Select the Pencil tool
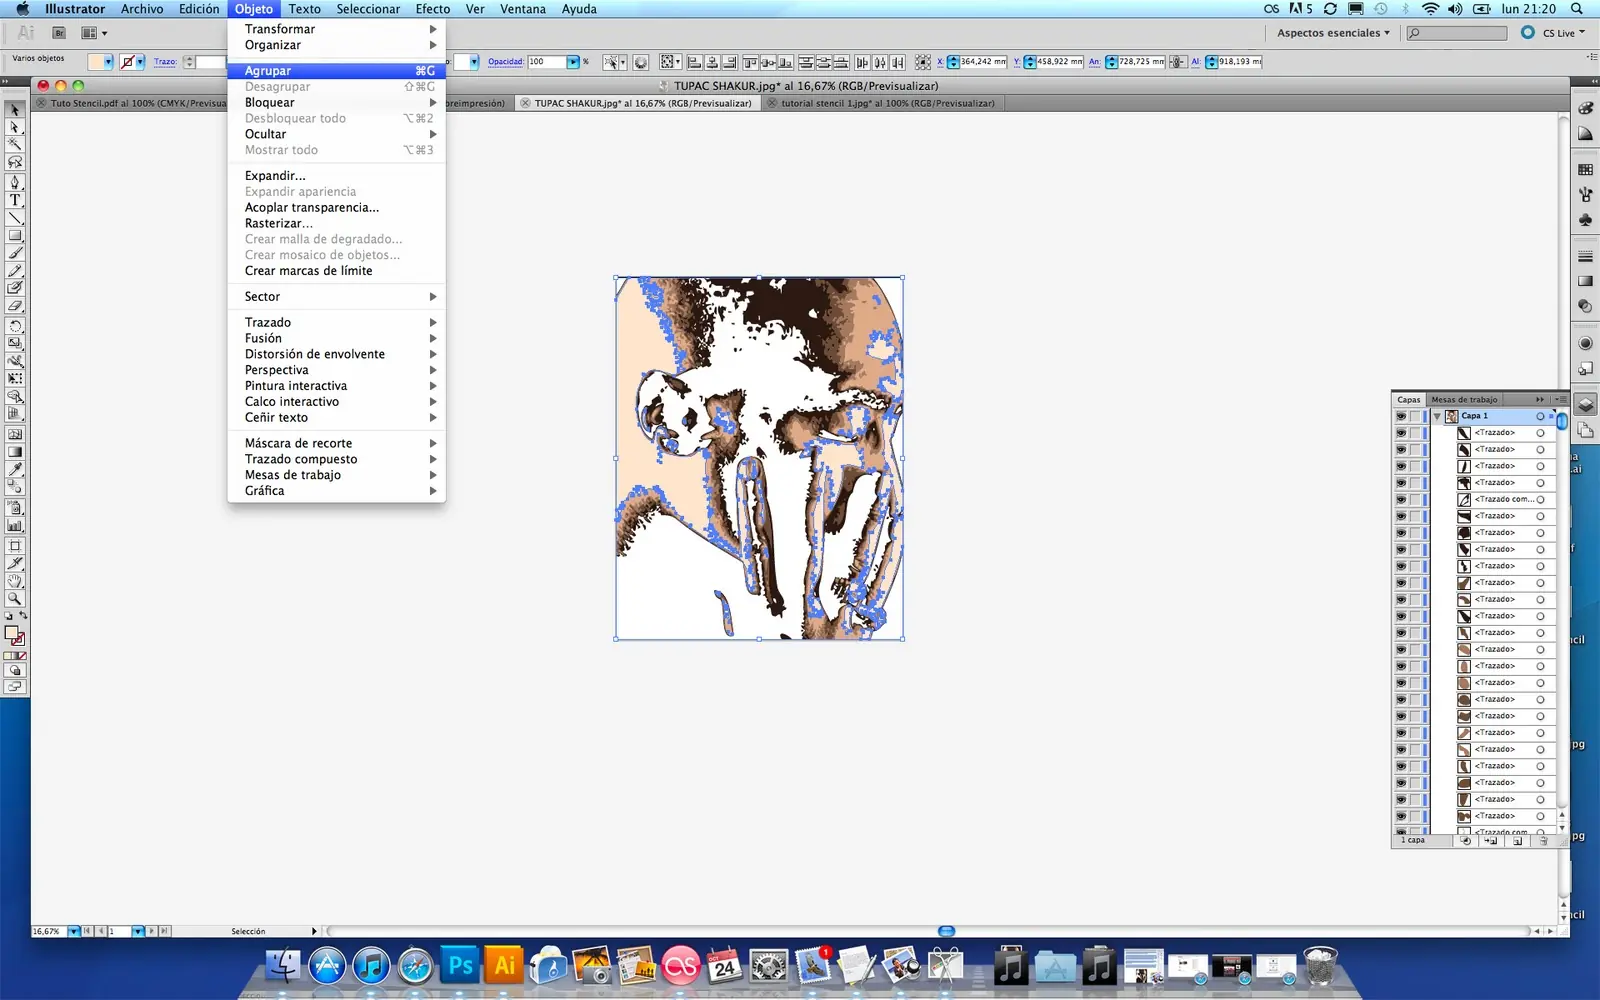 click(15, 271)
